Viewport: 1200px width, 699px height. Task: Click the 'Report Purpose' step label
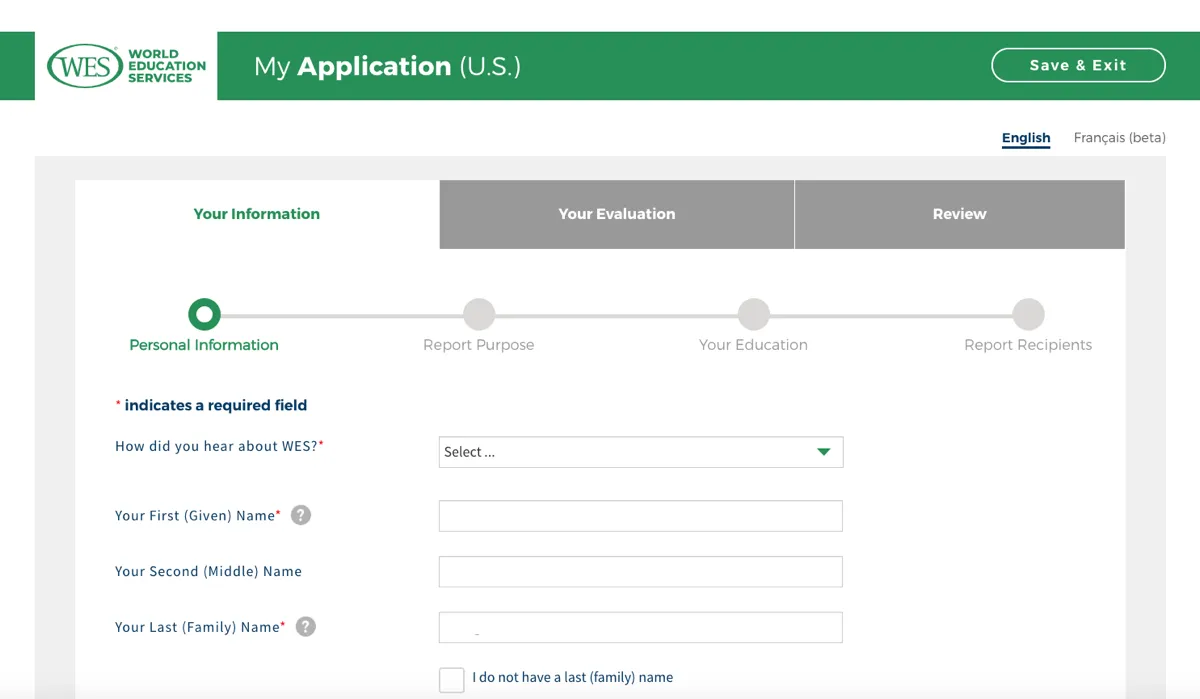coord(479,345)
